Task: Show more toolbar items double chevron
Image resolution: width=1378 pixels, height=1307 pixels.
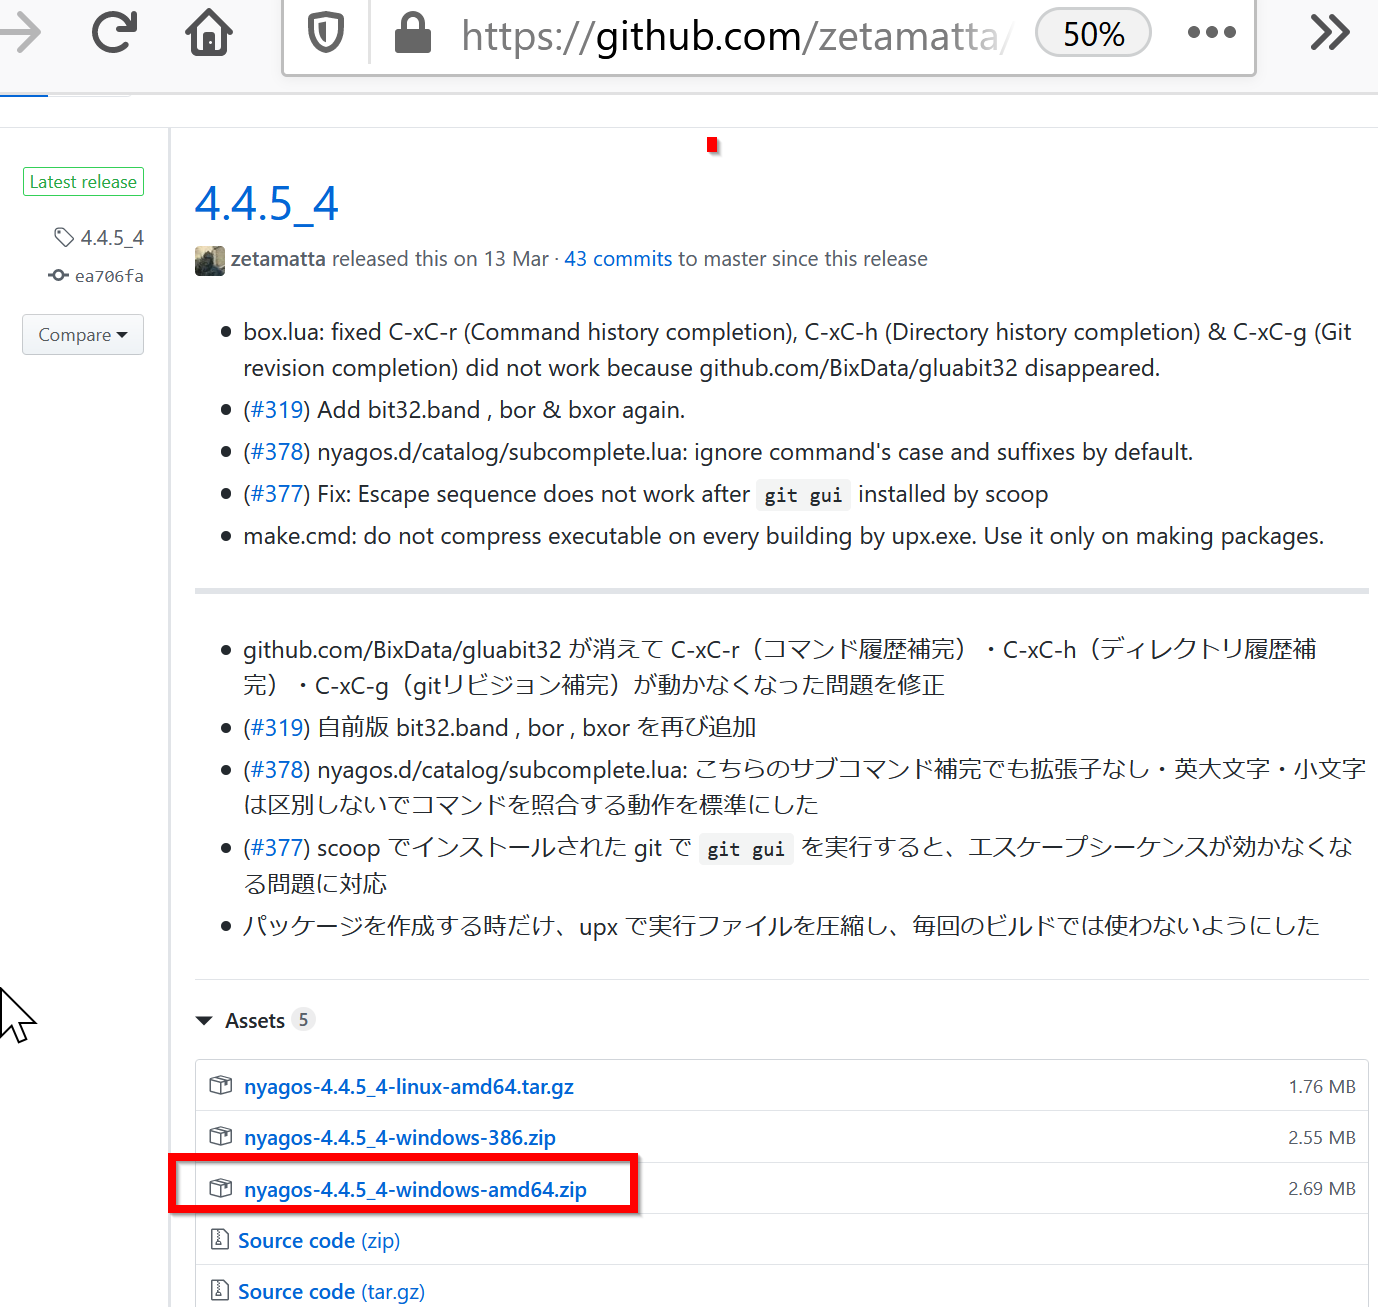Action: pyautogui.click(x=1330, y=33)
